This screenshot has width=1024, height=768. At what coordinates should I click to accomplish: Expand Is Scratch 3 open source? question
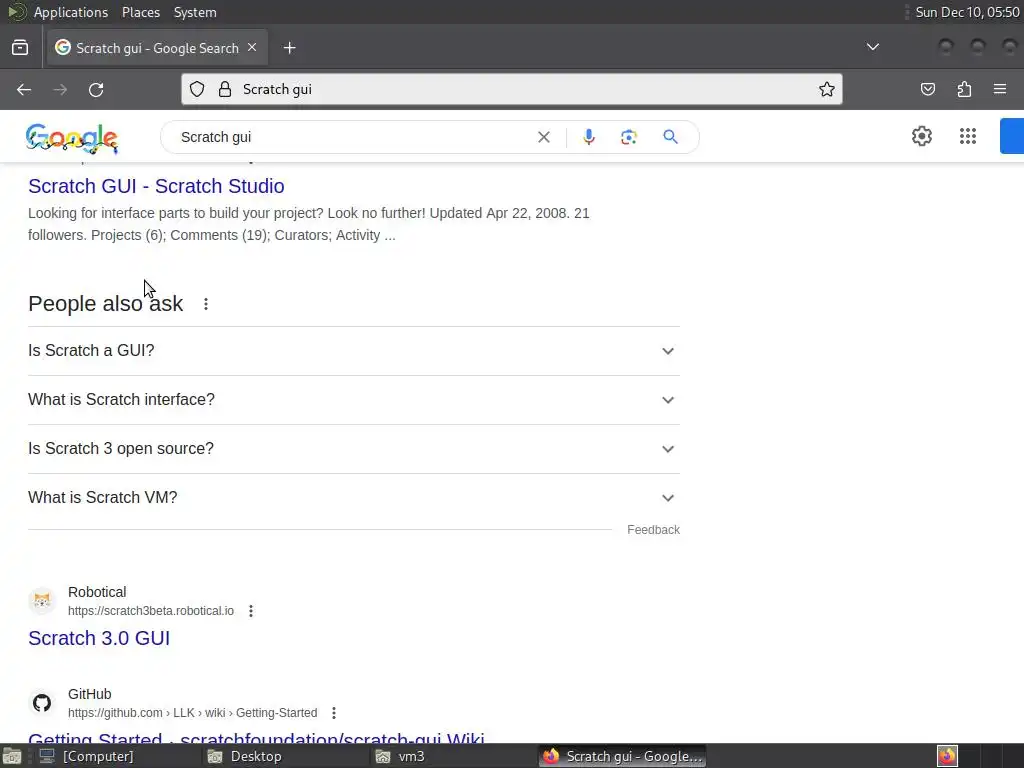coord(353,449)
